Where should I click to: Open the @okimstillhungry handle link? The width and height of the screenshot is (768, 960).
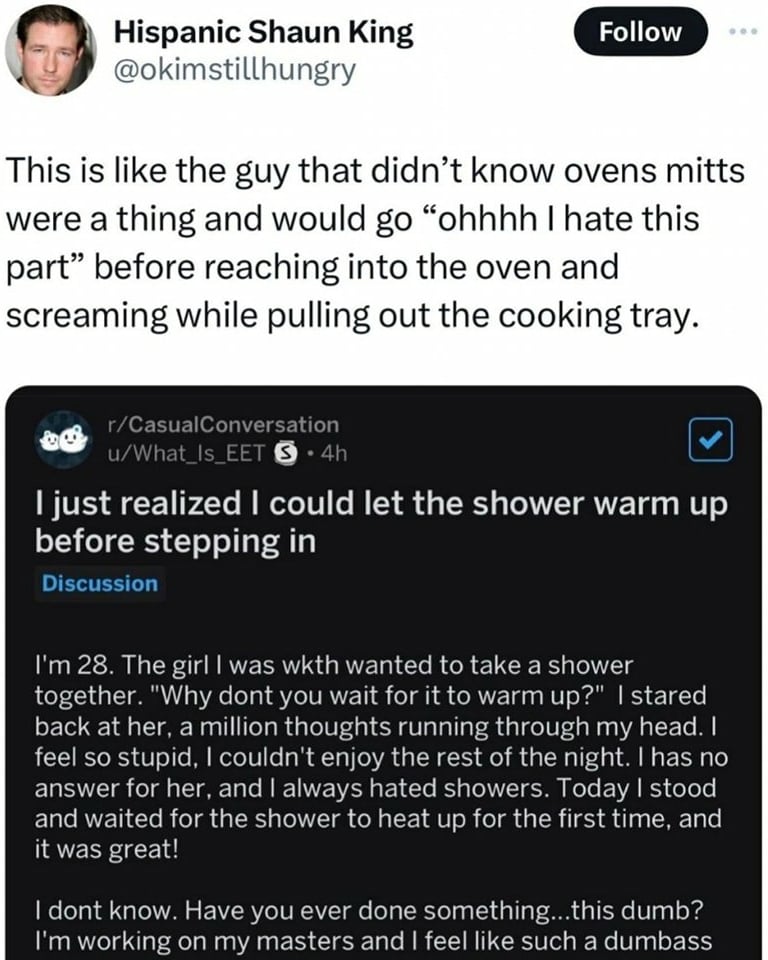pyautogui.click(x=236, y=71)
